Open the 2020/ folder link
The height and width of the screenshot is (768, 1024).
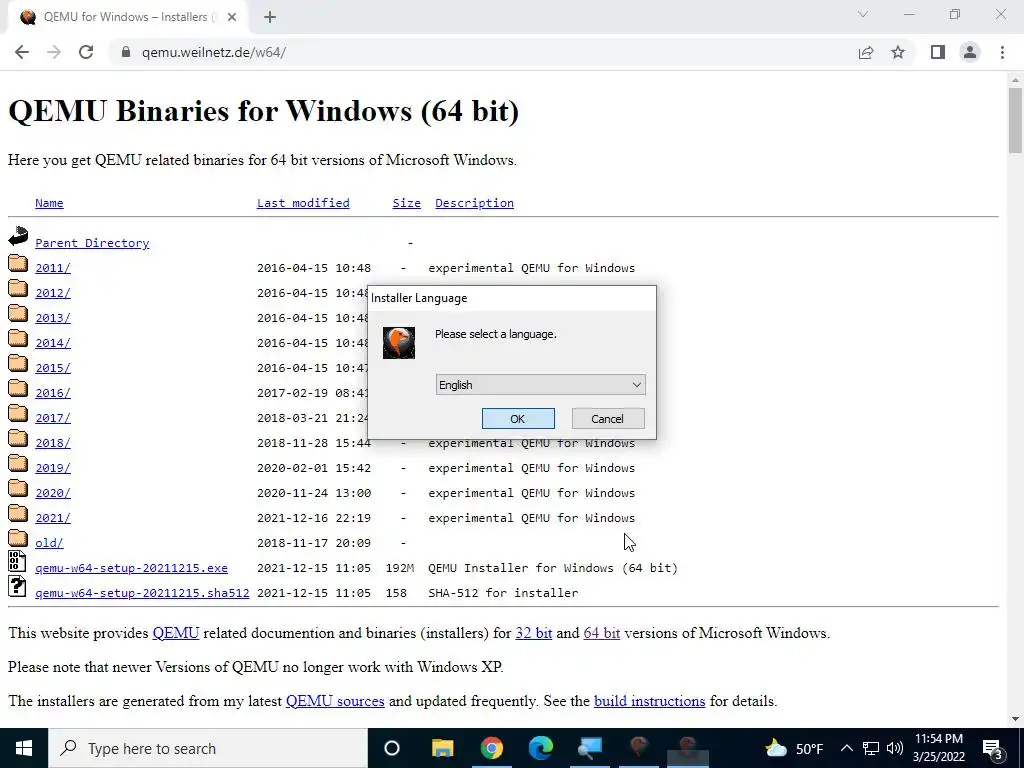53,493
